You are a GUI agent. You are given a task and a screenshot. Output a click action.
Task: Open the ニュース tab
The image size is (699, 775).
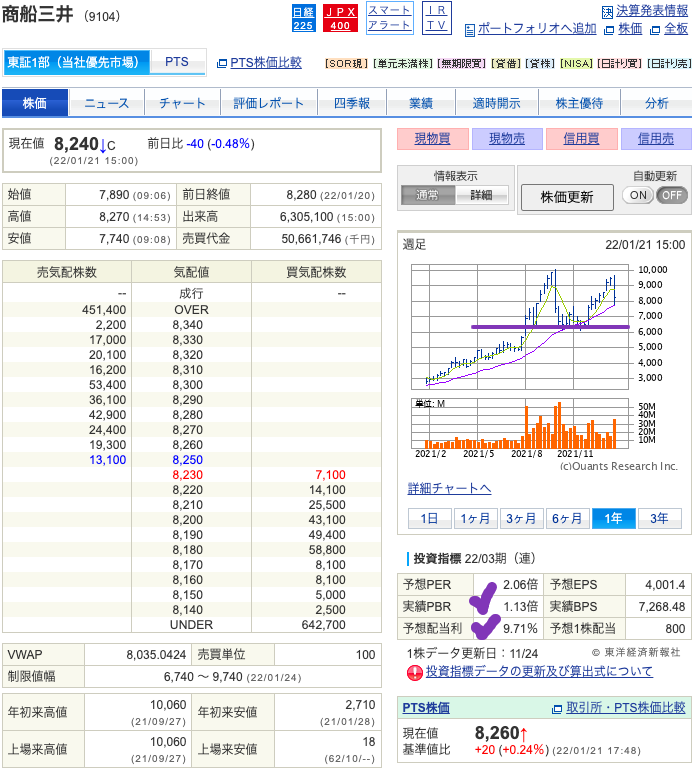106,103
